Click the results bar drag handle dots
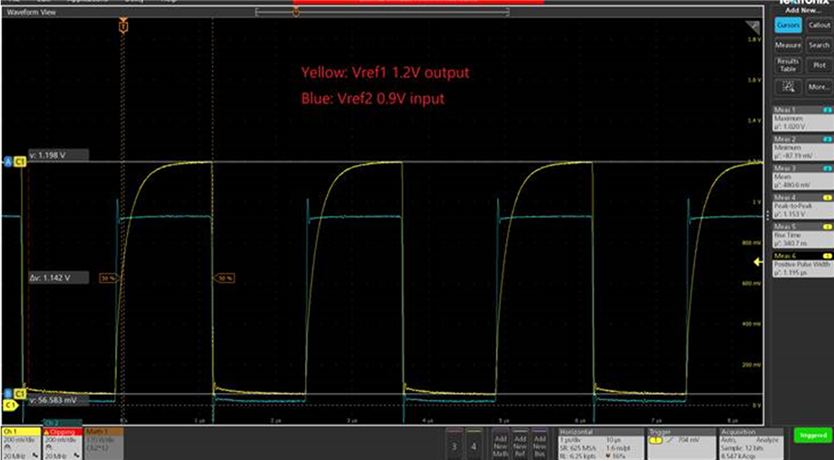The image size is (834, 460). pyautogui.click(x=768, y=215)
